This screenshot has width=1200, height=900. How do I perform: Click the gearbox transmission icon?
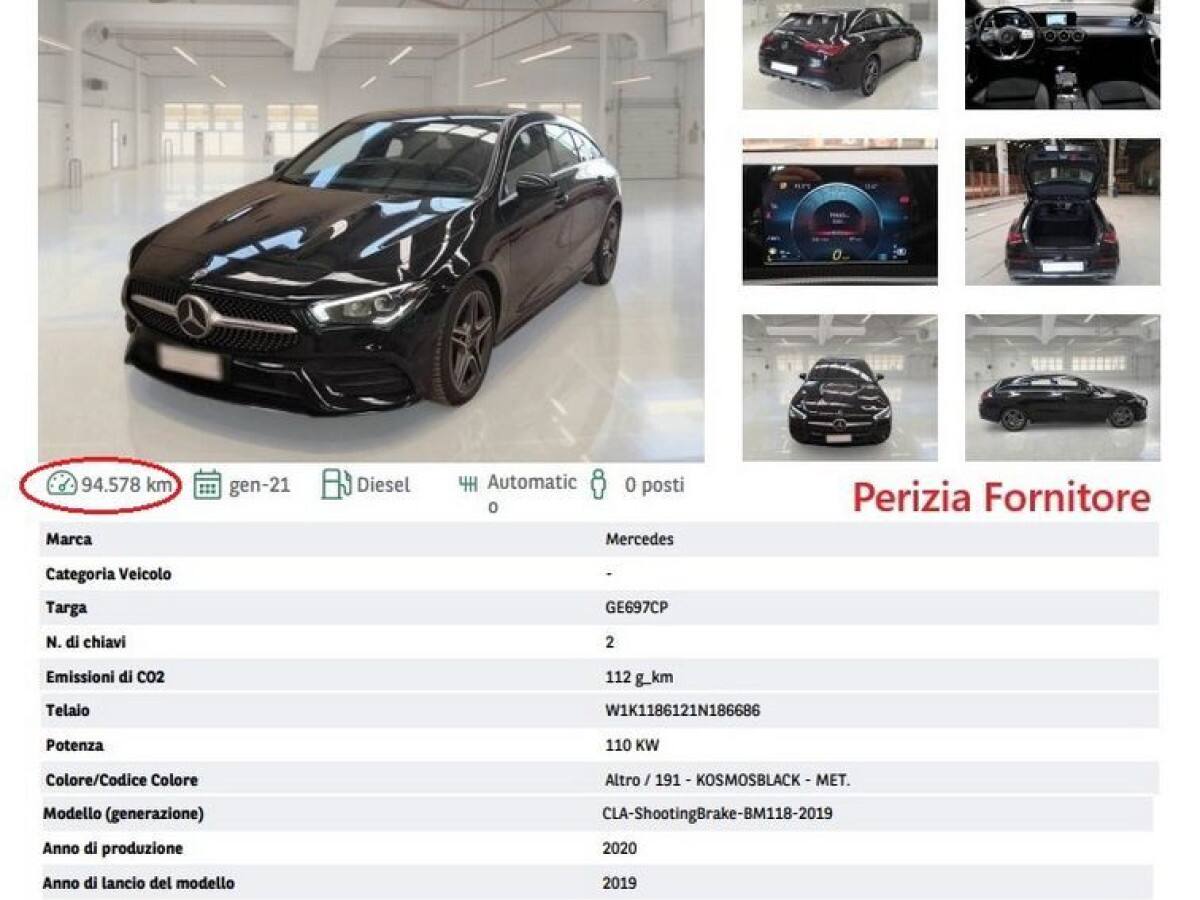[x=467, y=485]
